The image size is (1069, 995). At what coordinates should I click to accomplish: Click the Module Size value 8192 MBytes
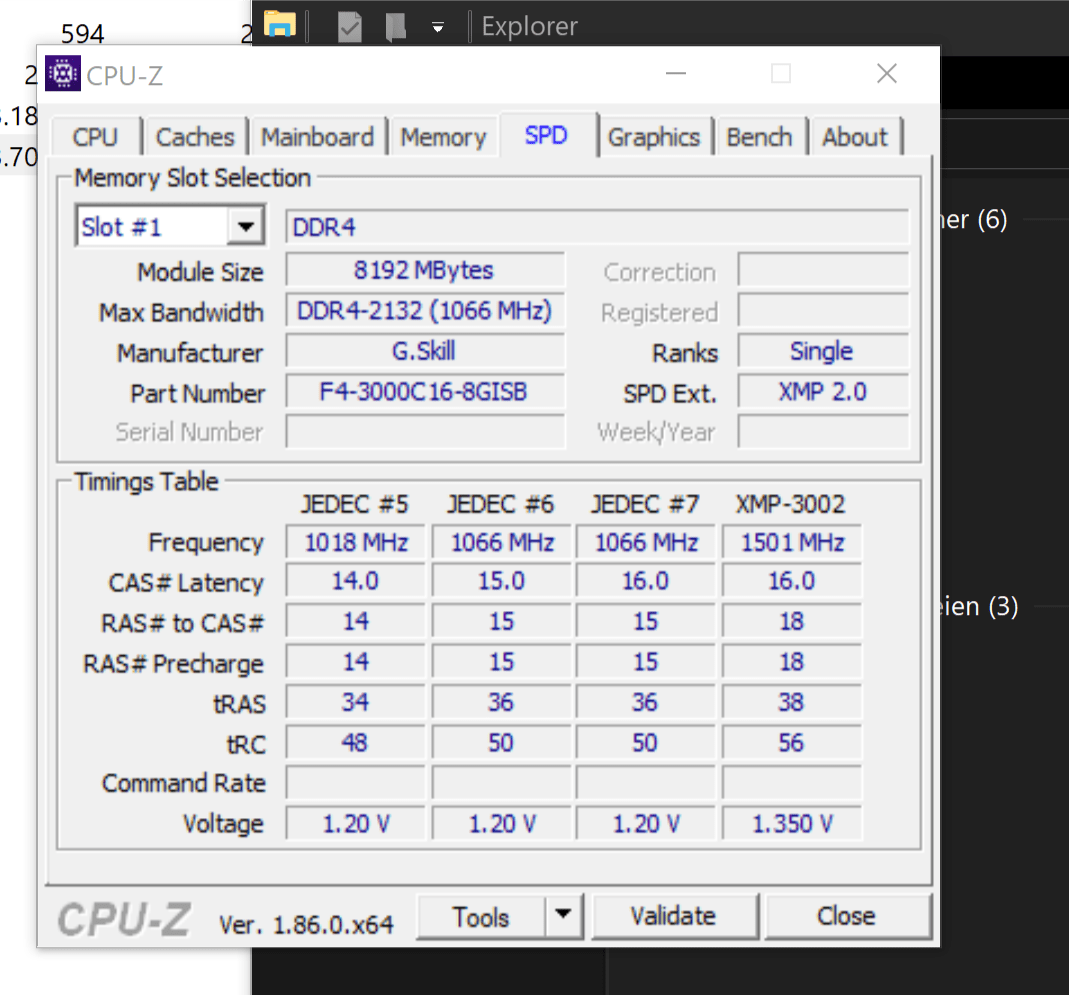click(425, 270)
